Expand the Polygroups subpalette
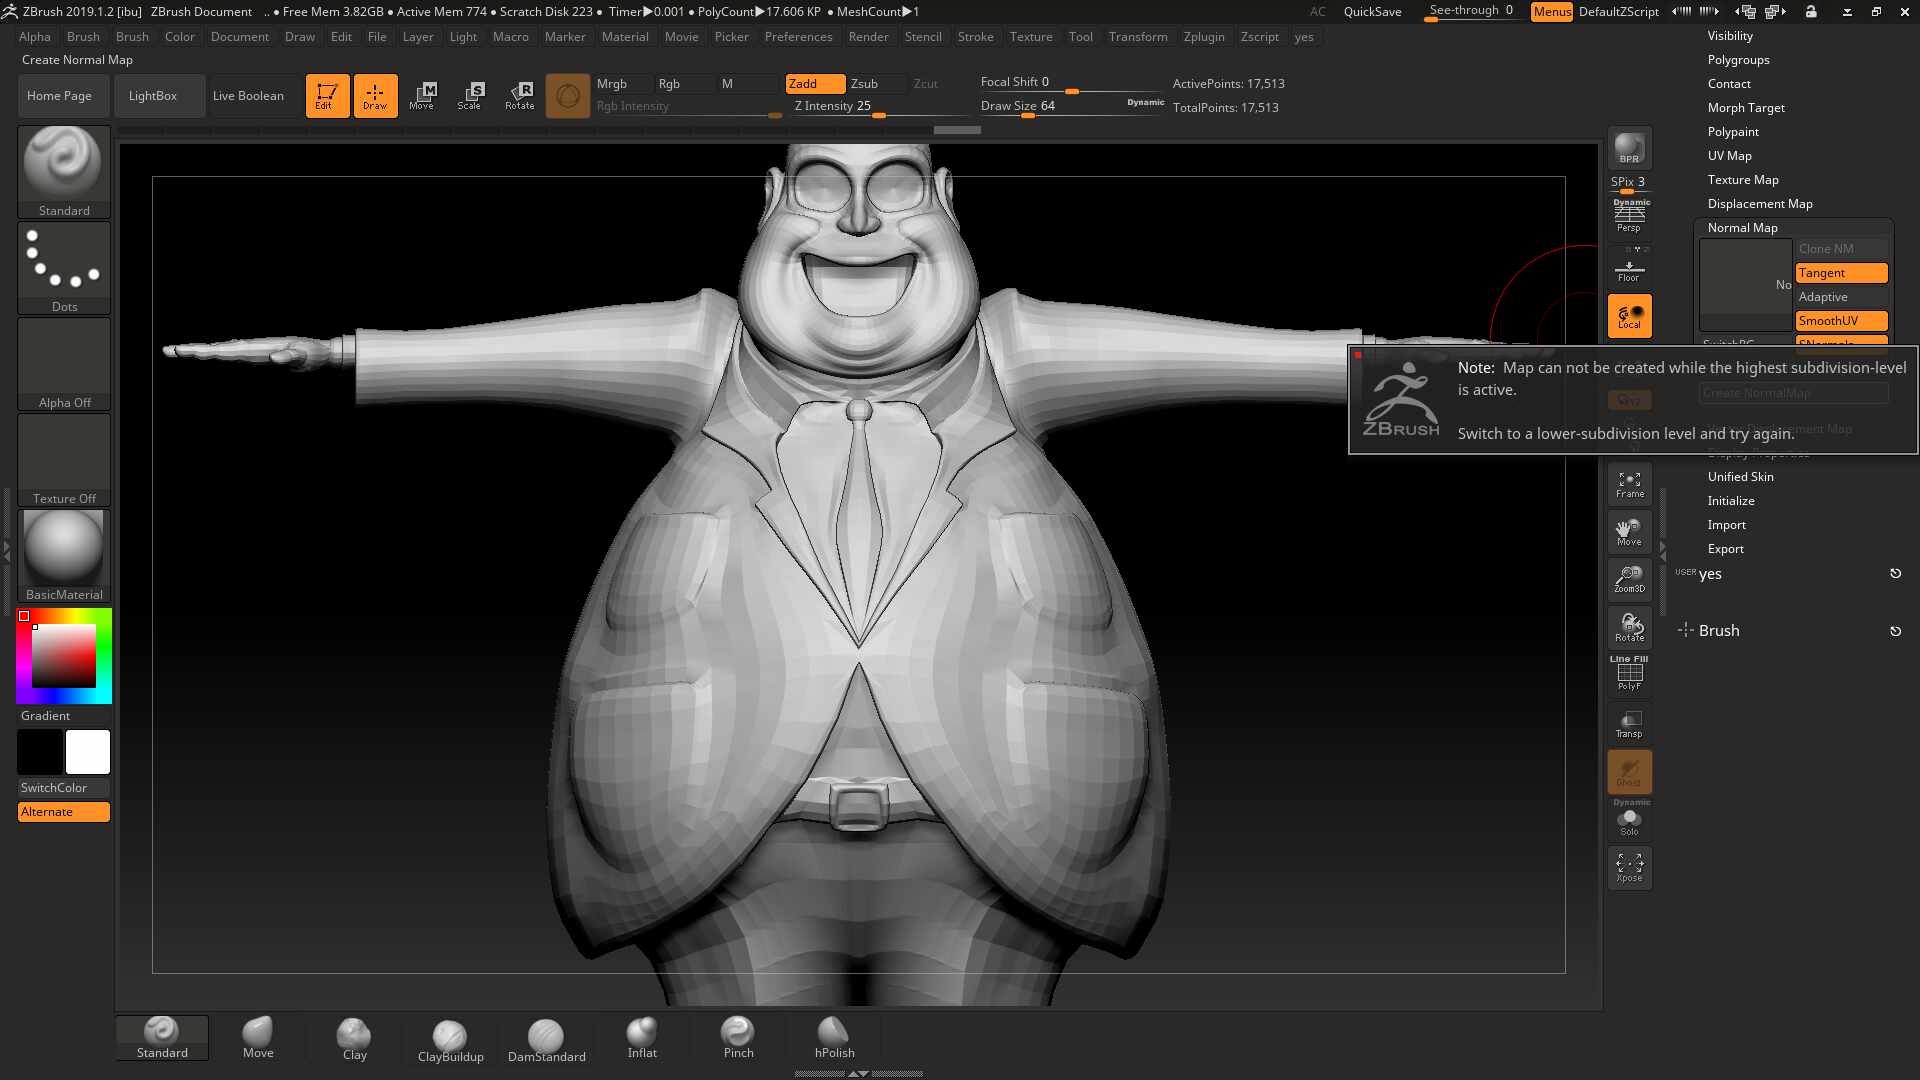Image resolution: width=1920 pixels, height=1080 pixels. click(x=1738, y=60)
